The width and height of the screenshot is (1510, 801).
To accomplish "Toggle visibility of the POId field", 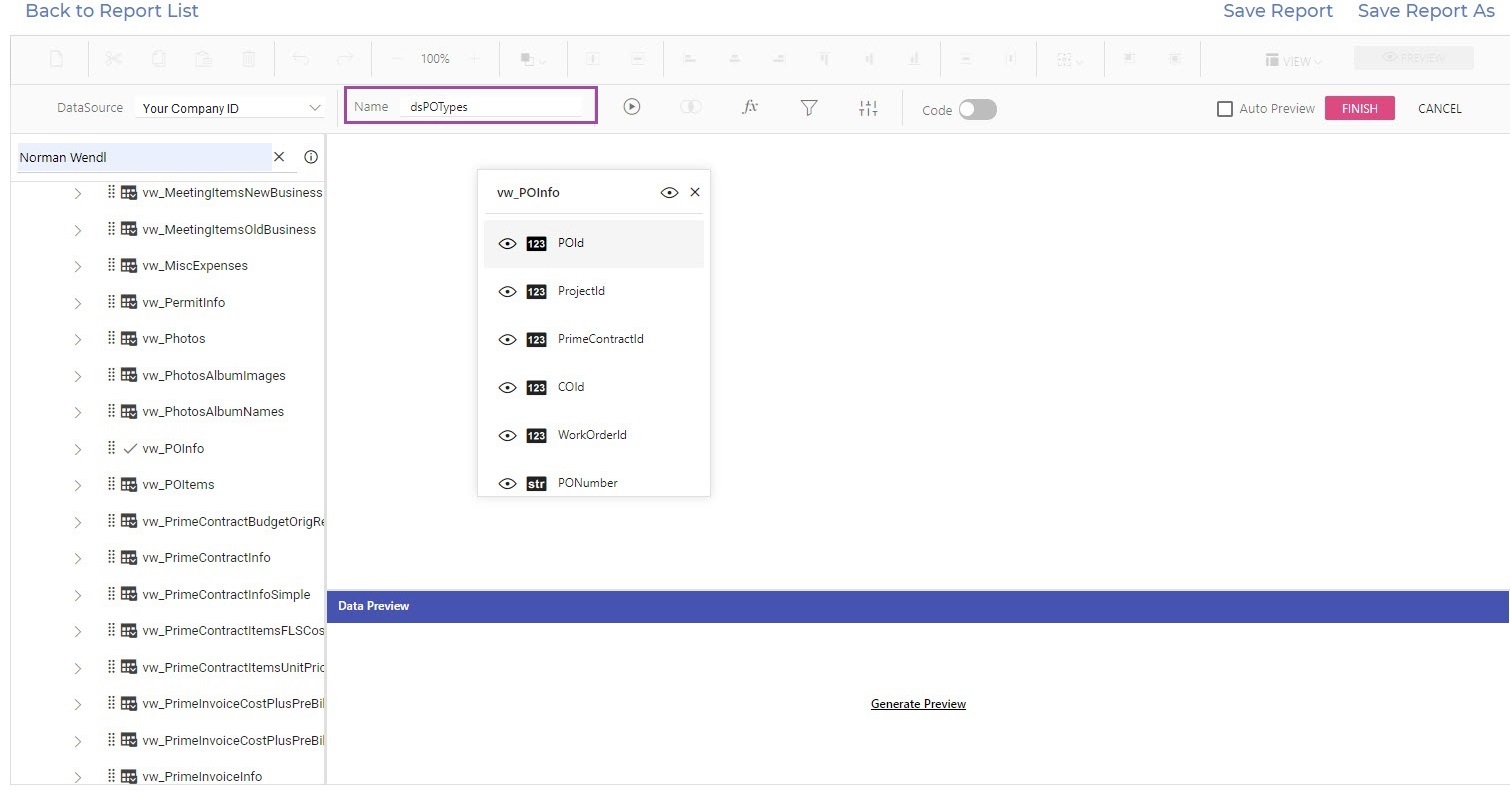I will [507, 244].
